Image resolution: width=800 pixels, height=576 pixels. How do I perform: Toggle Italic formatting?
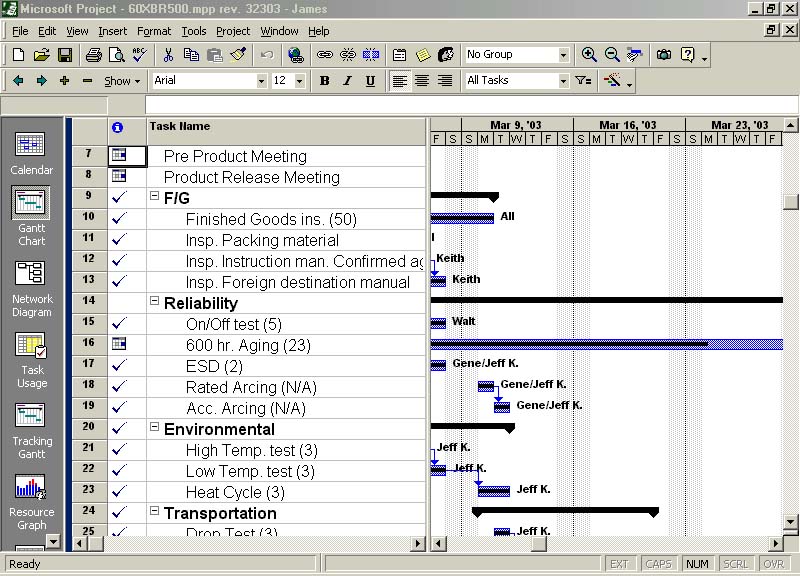(x=347, y=81)
